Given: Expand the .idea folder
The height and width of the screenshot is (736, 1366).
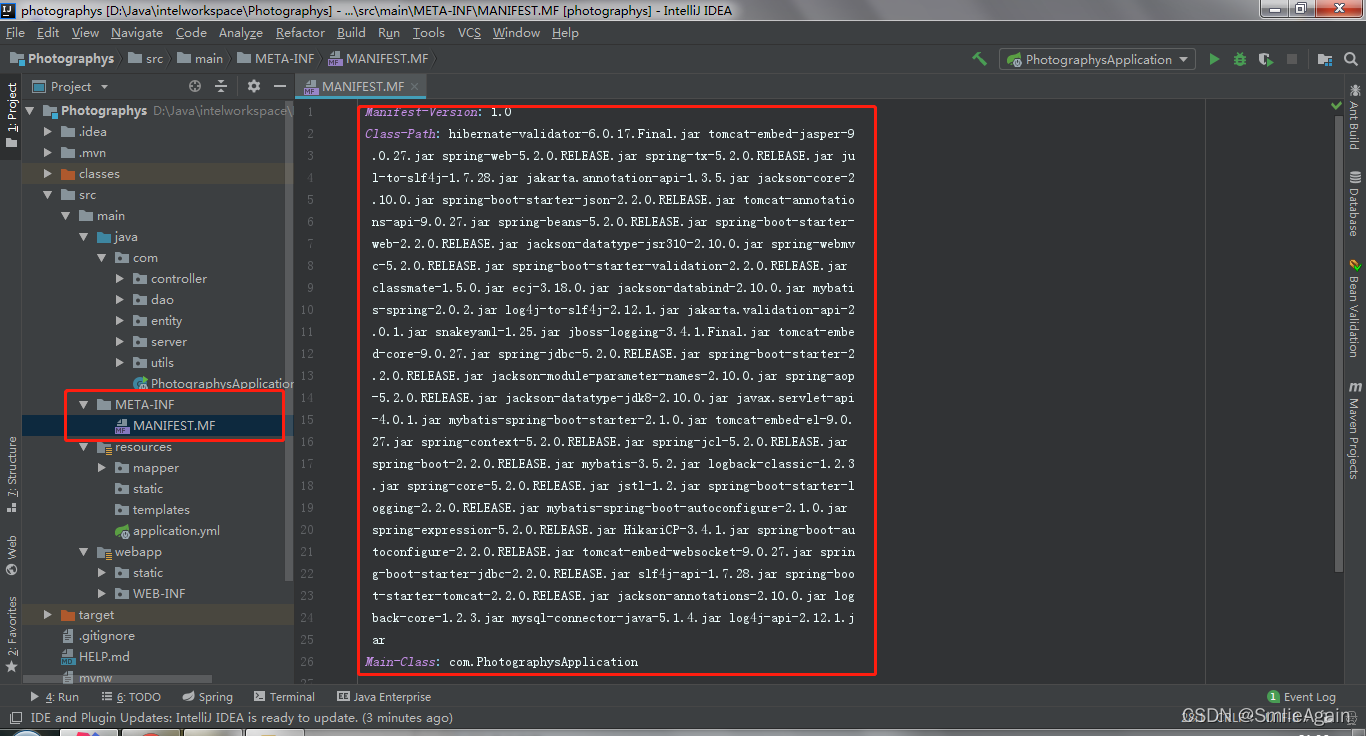Looking at the screenshot, I should [x=48, y=132].
